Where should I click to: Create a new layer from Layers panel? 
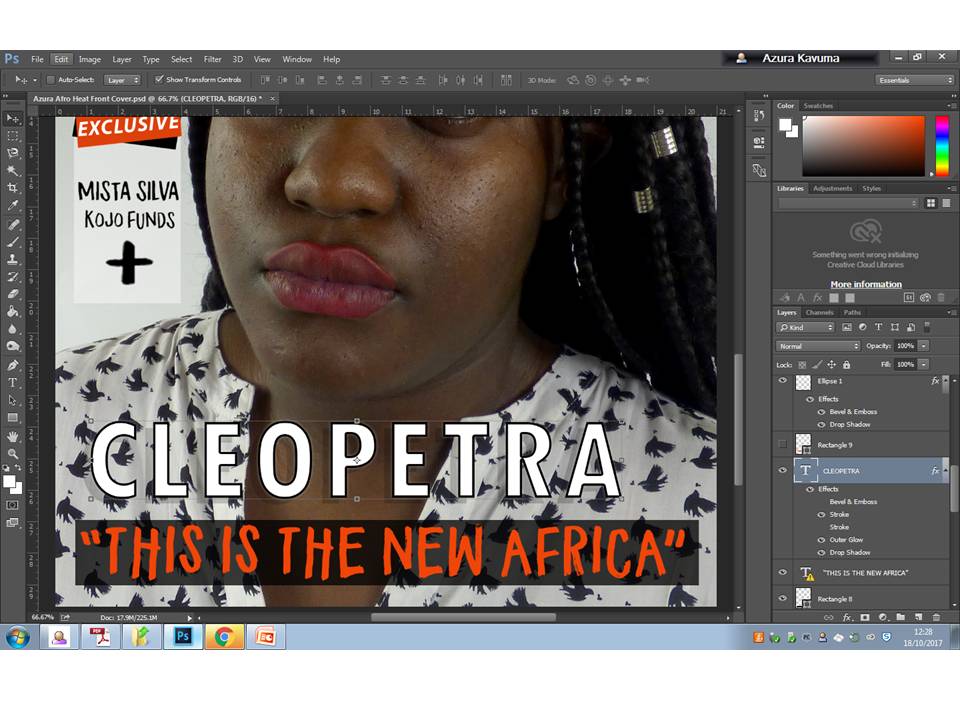tap(918, 617)
